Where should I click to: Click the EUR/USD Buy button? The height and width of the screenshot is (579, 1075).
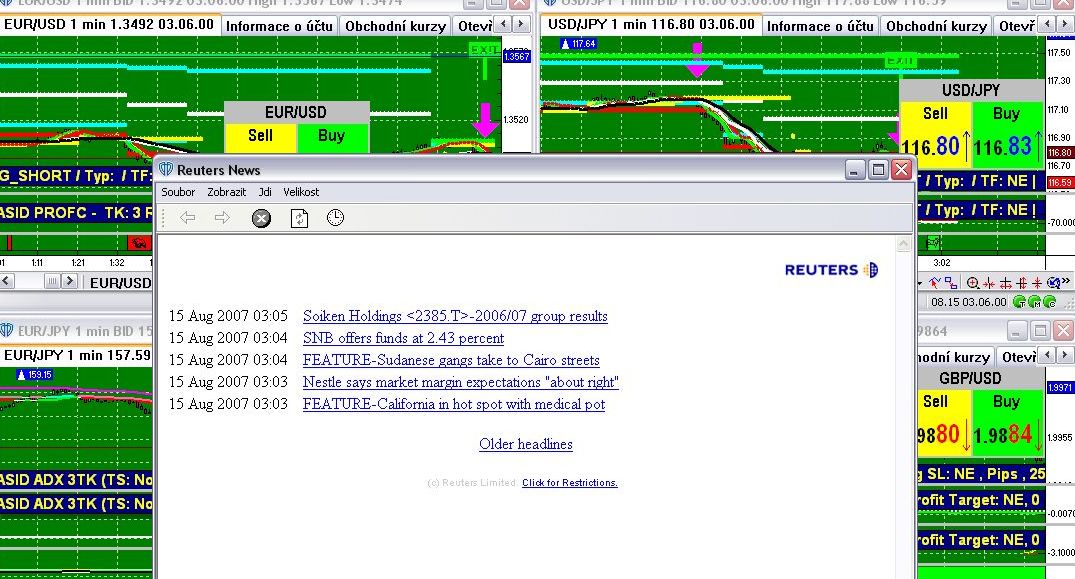click(332, 136)
